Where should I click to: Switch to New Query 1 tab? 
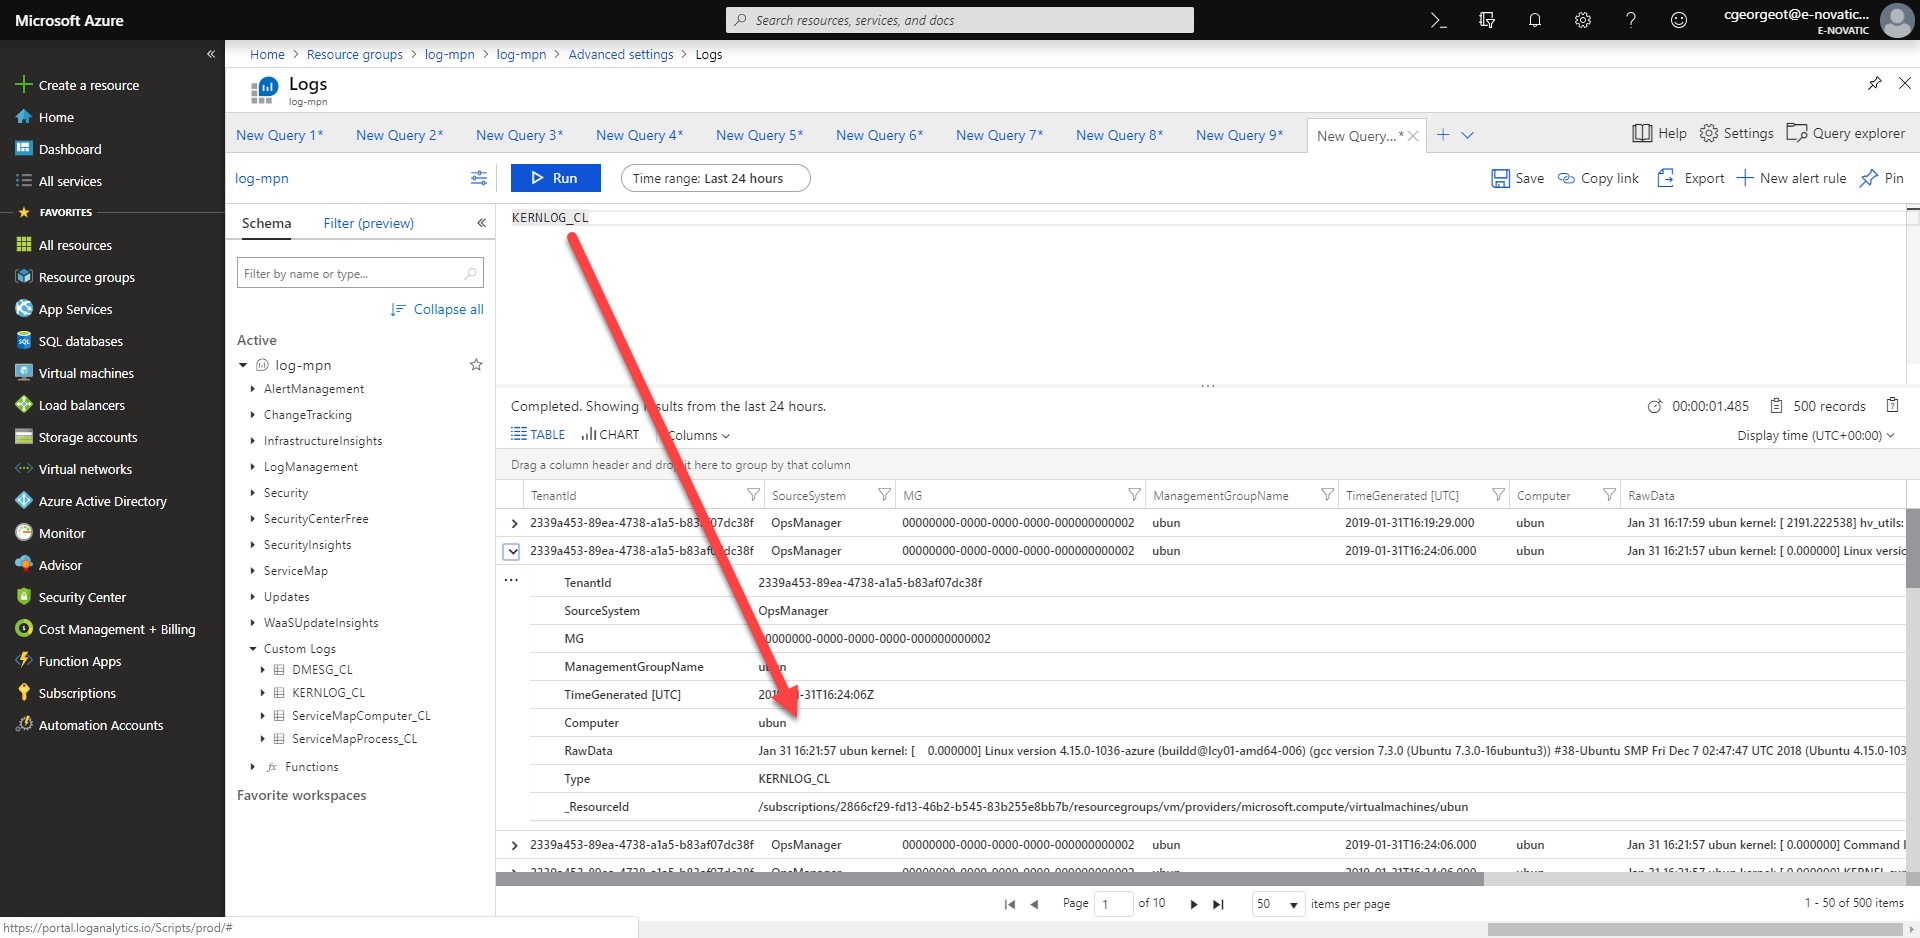(x=280, y=135)
